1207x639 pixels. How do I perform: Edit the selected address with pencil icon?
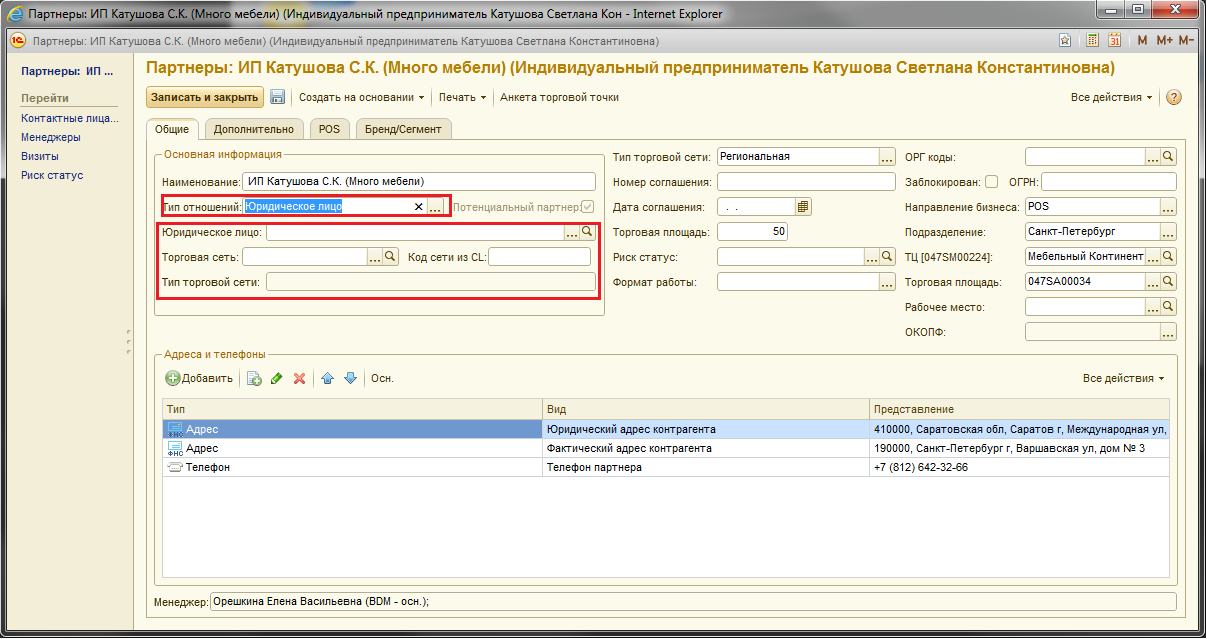[276, 379]
